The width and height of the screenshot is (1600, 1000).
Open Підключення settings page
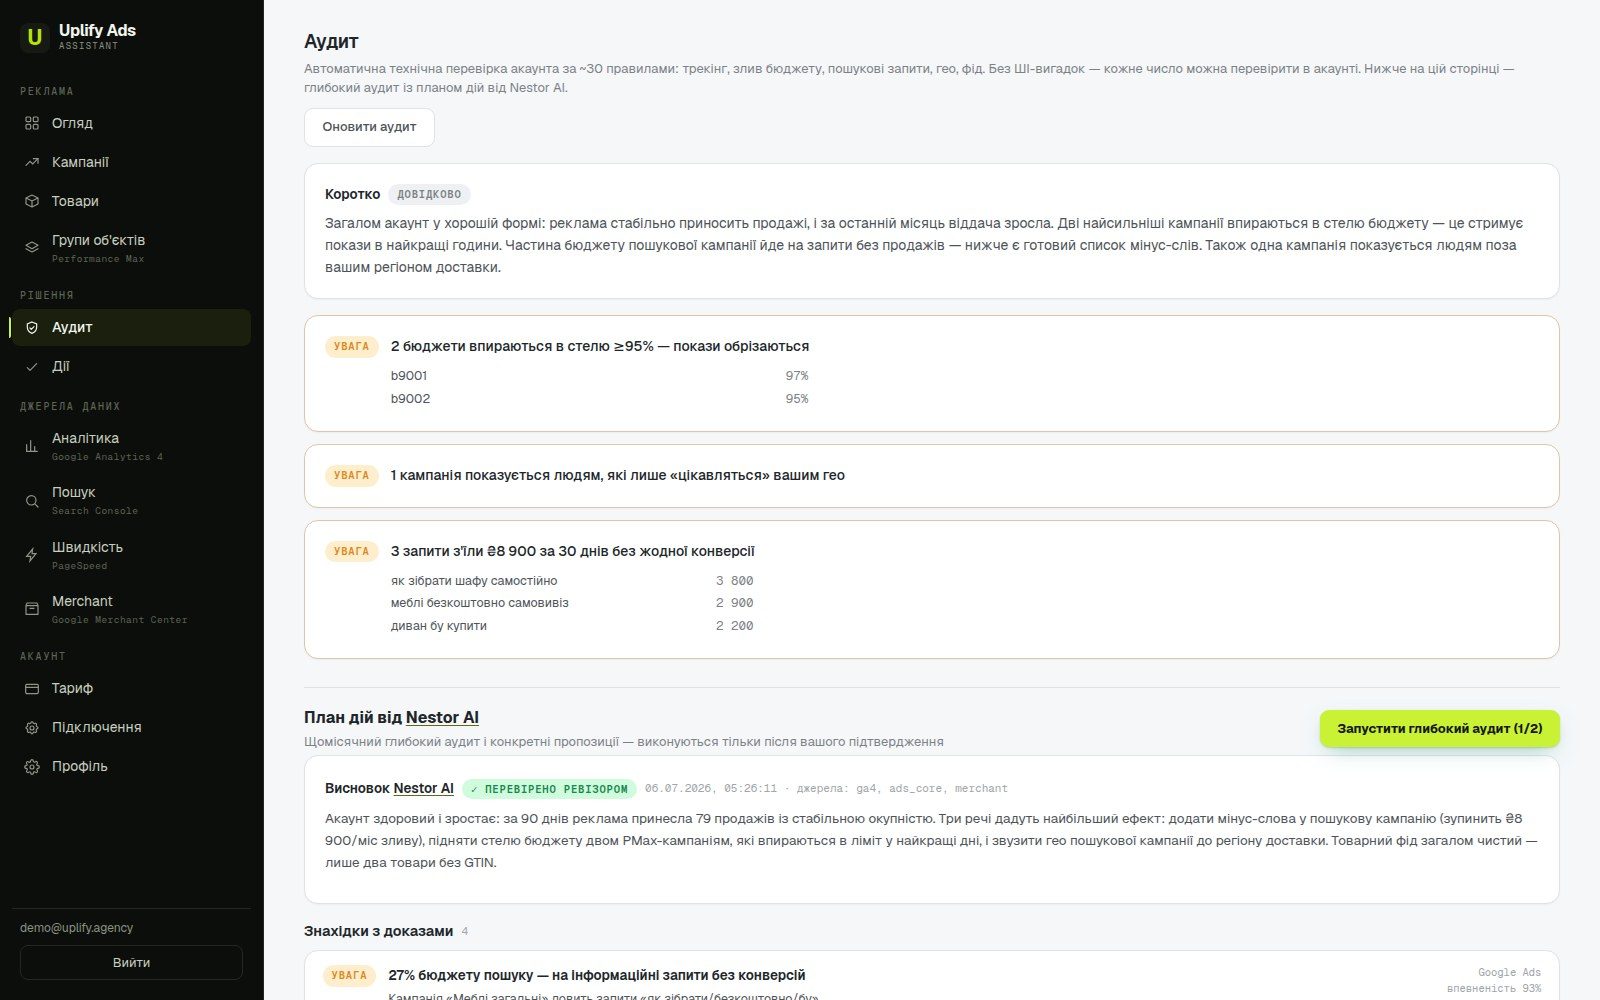pyautogui.click(x=131, y=727)
